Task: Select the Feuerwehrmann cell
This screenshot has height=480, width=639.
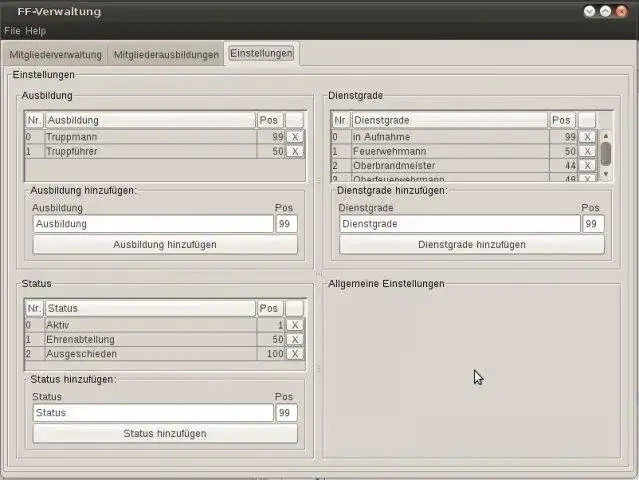Action: pos(450,152)
